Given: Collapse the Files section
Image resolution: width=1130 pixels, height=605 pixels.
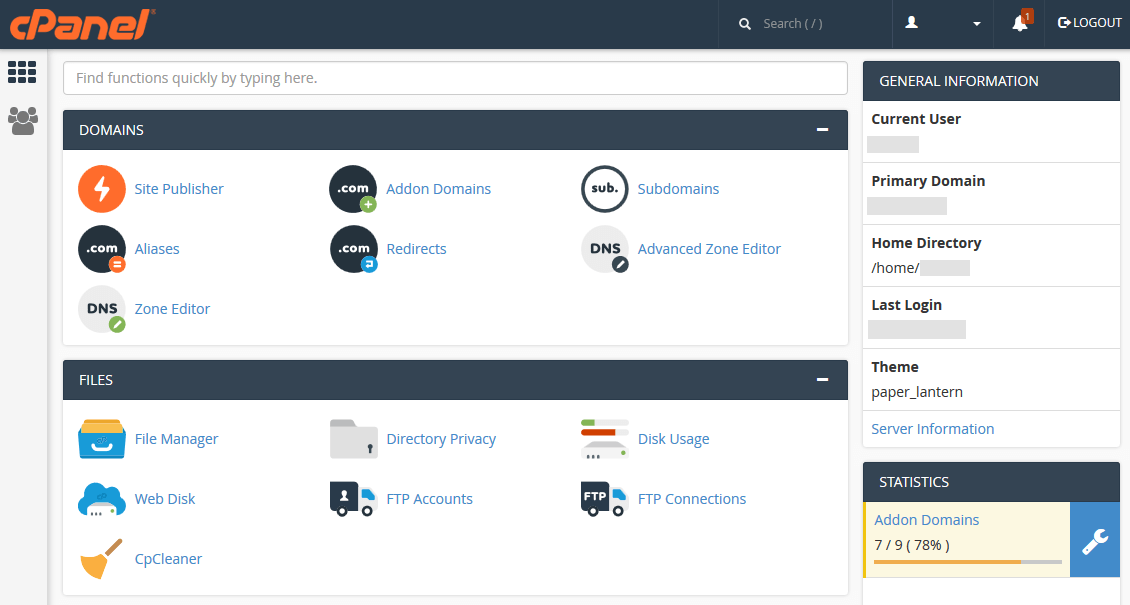Looking at the screenshot, I should [822, 380].
